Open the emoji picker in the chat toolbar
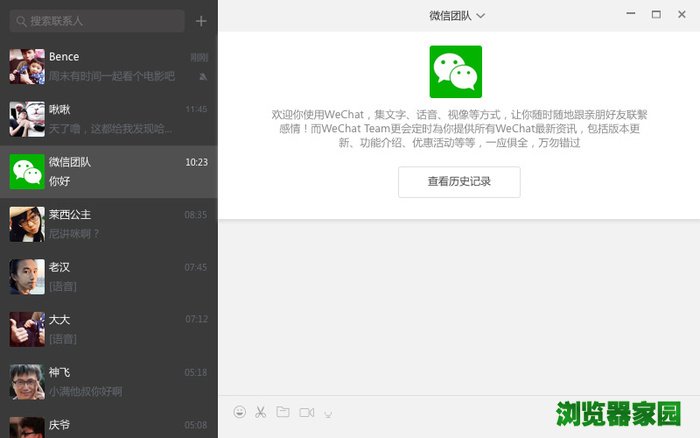The image size is (700, 438). tap(240, 412)
